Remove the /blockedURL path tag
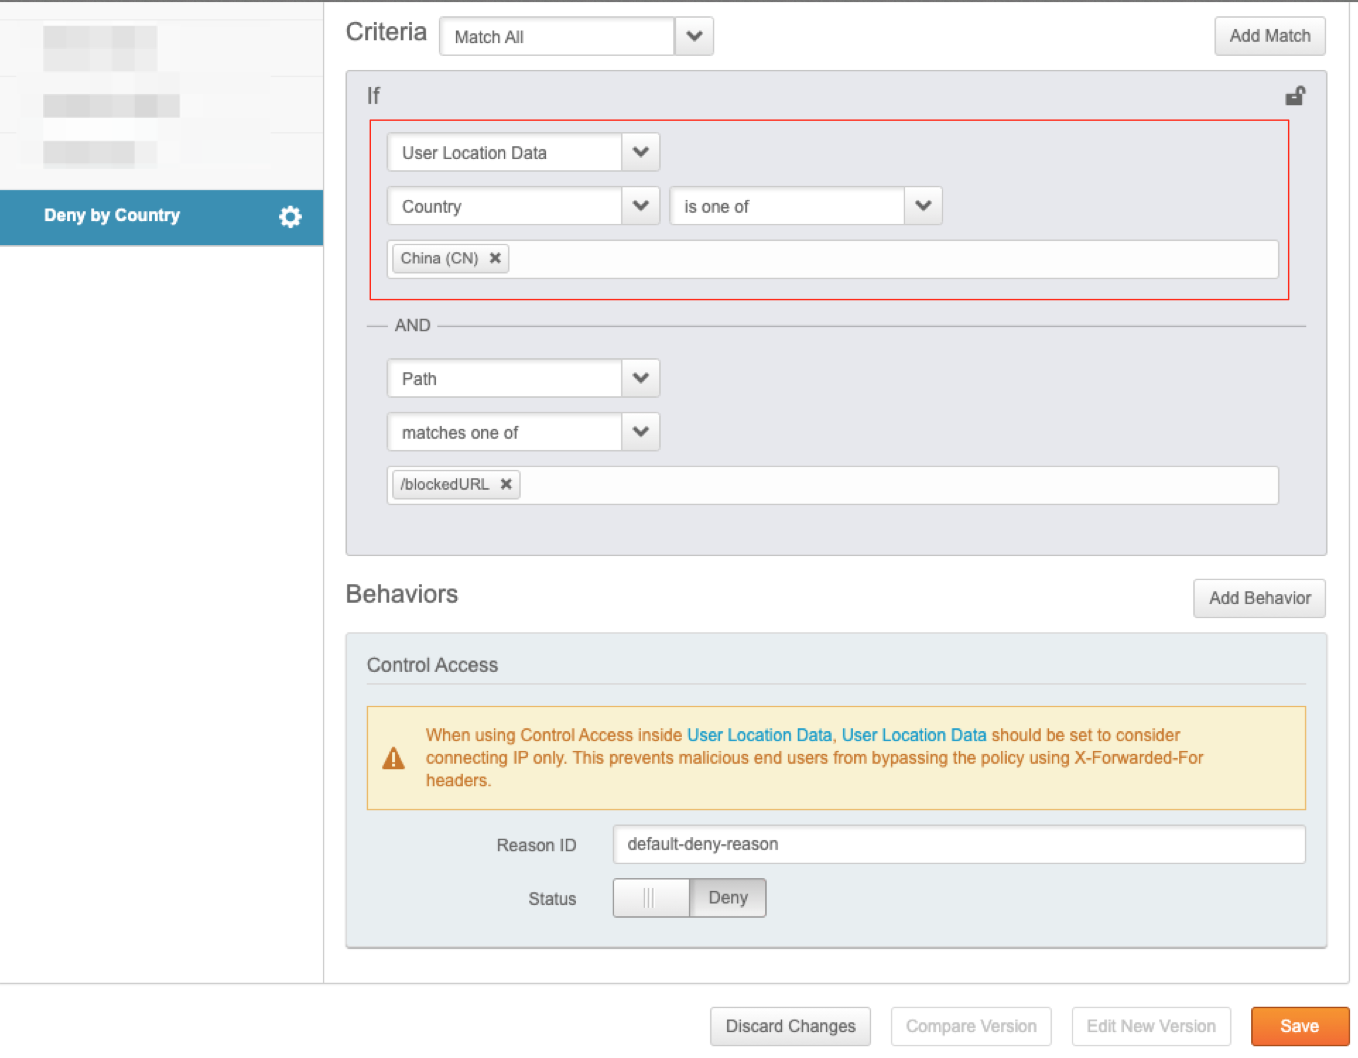The height and width of the screenshot is (1058, 1358). [506, 484]
